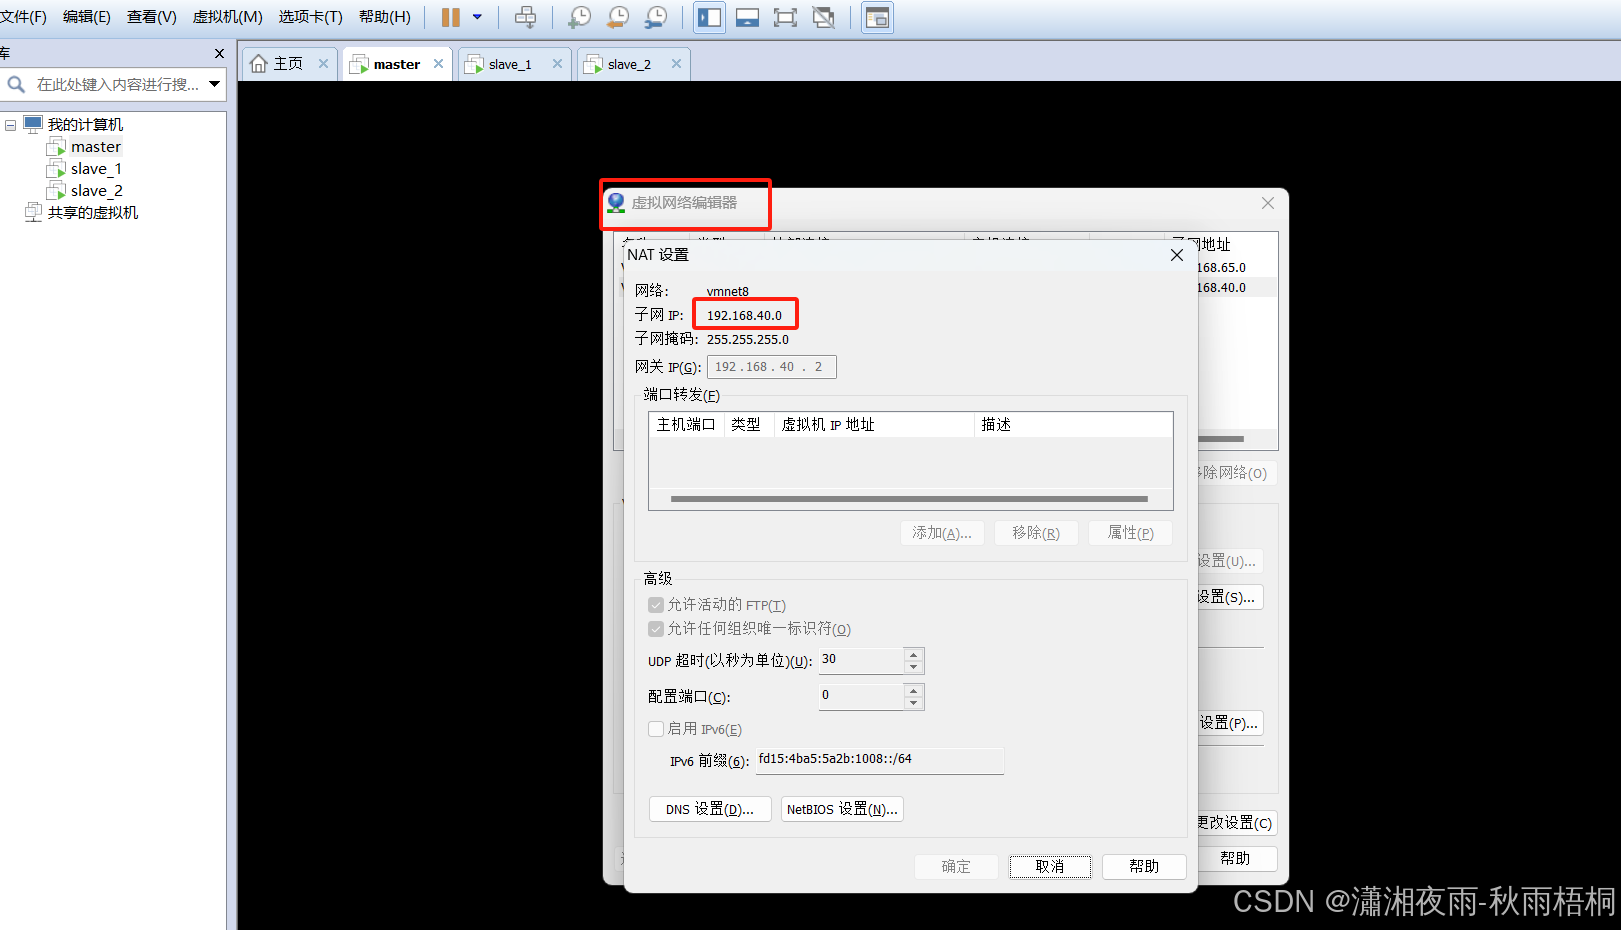Close the 主页 tab

pos(323,63)
